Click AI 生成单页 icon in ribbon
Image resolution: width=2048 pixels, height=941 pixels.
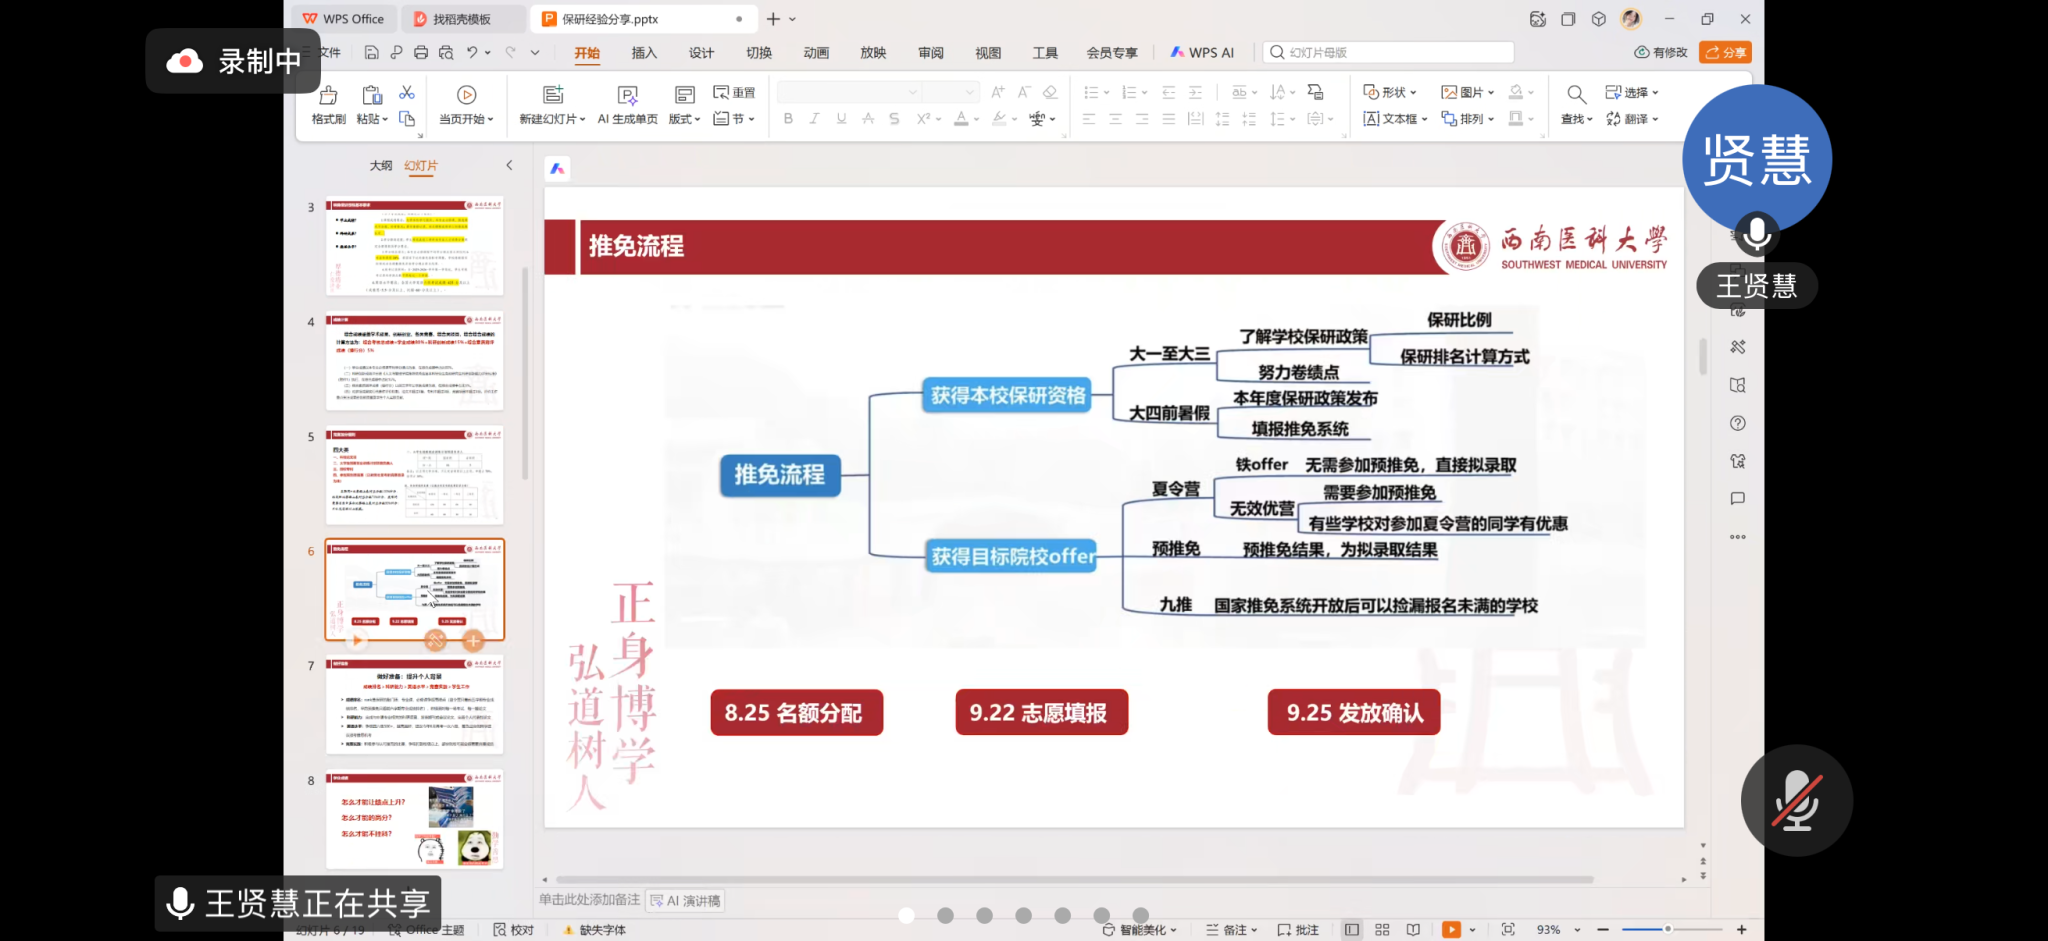(x=627, y=96)
